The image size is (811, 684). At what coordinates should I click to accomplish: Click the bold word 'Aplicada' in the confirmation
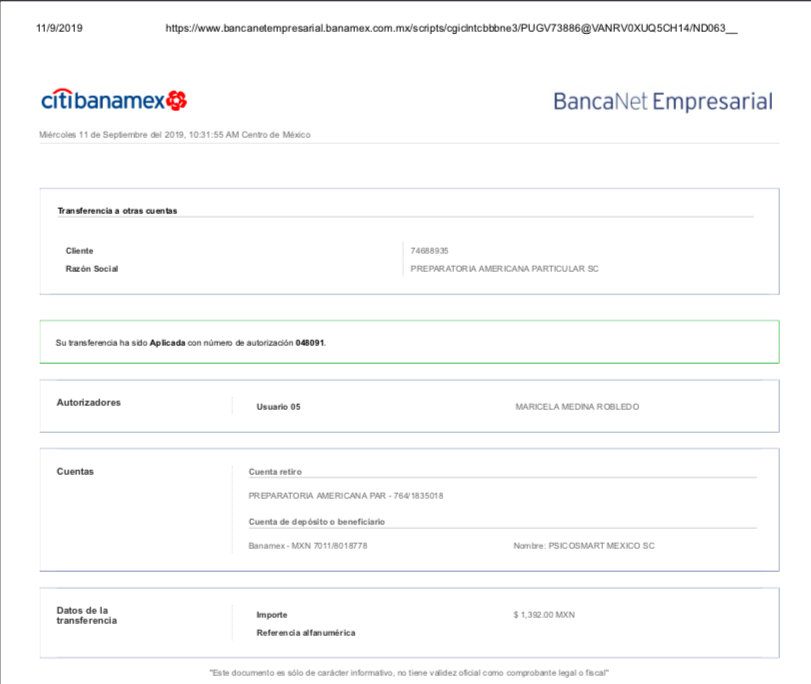(167, 343)
